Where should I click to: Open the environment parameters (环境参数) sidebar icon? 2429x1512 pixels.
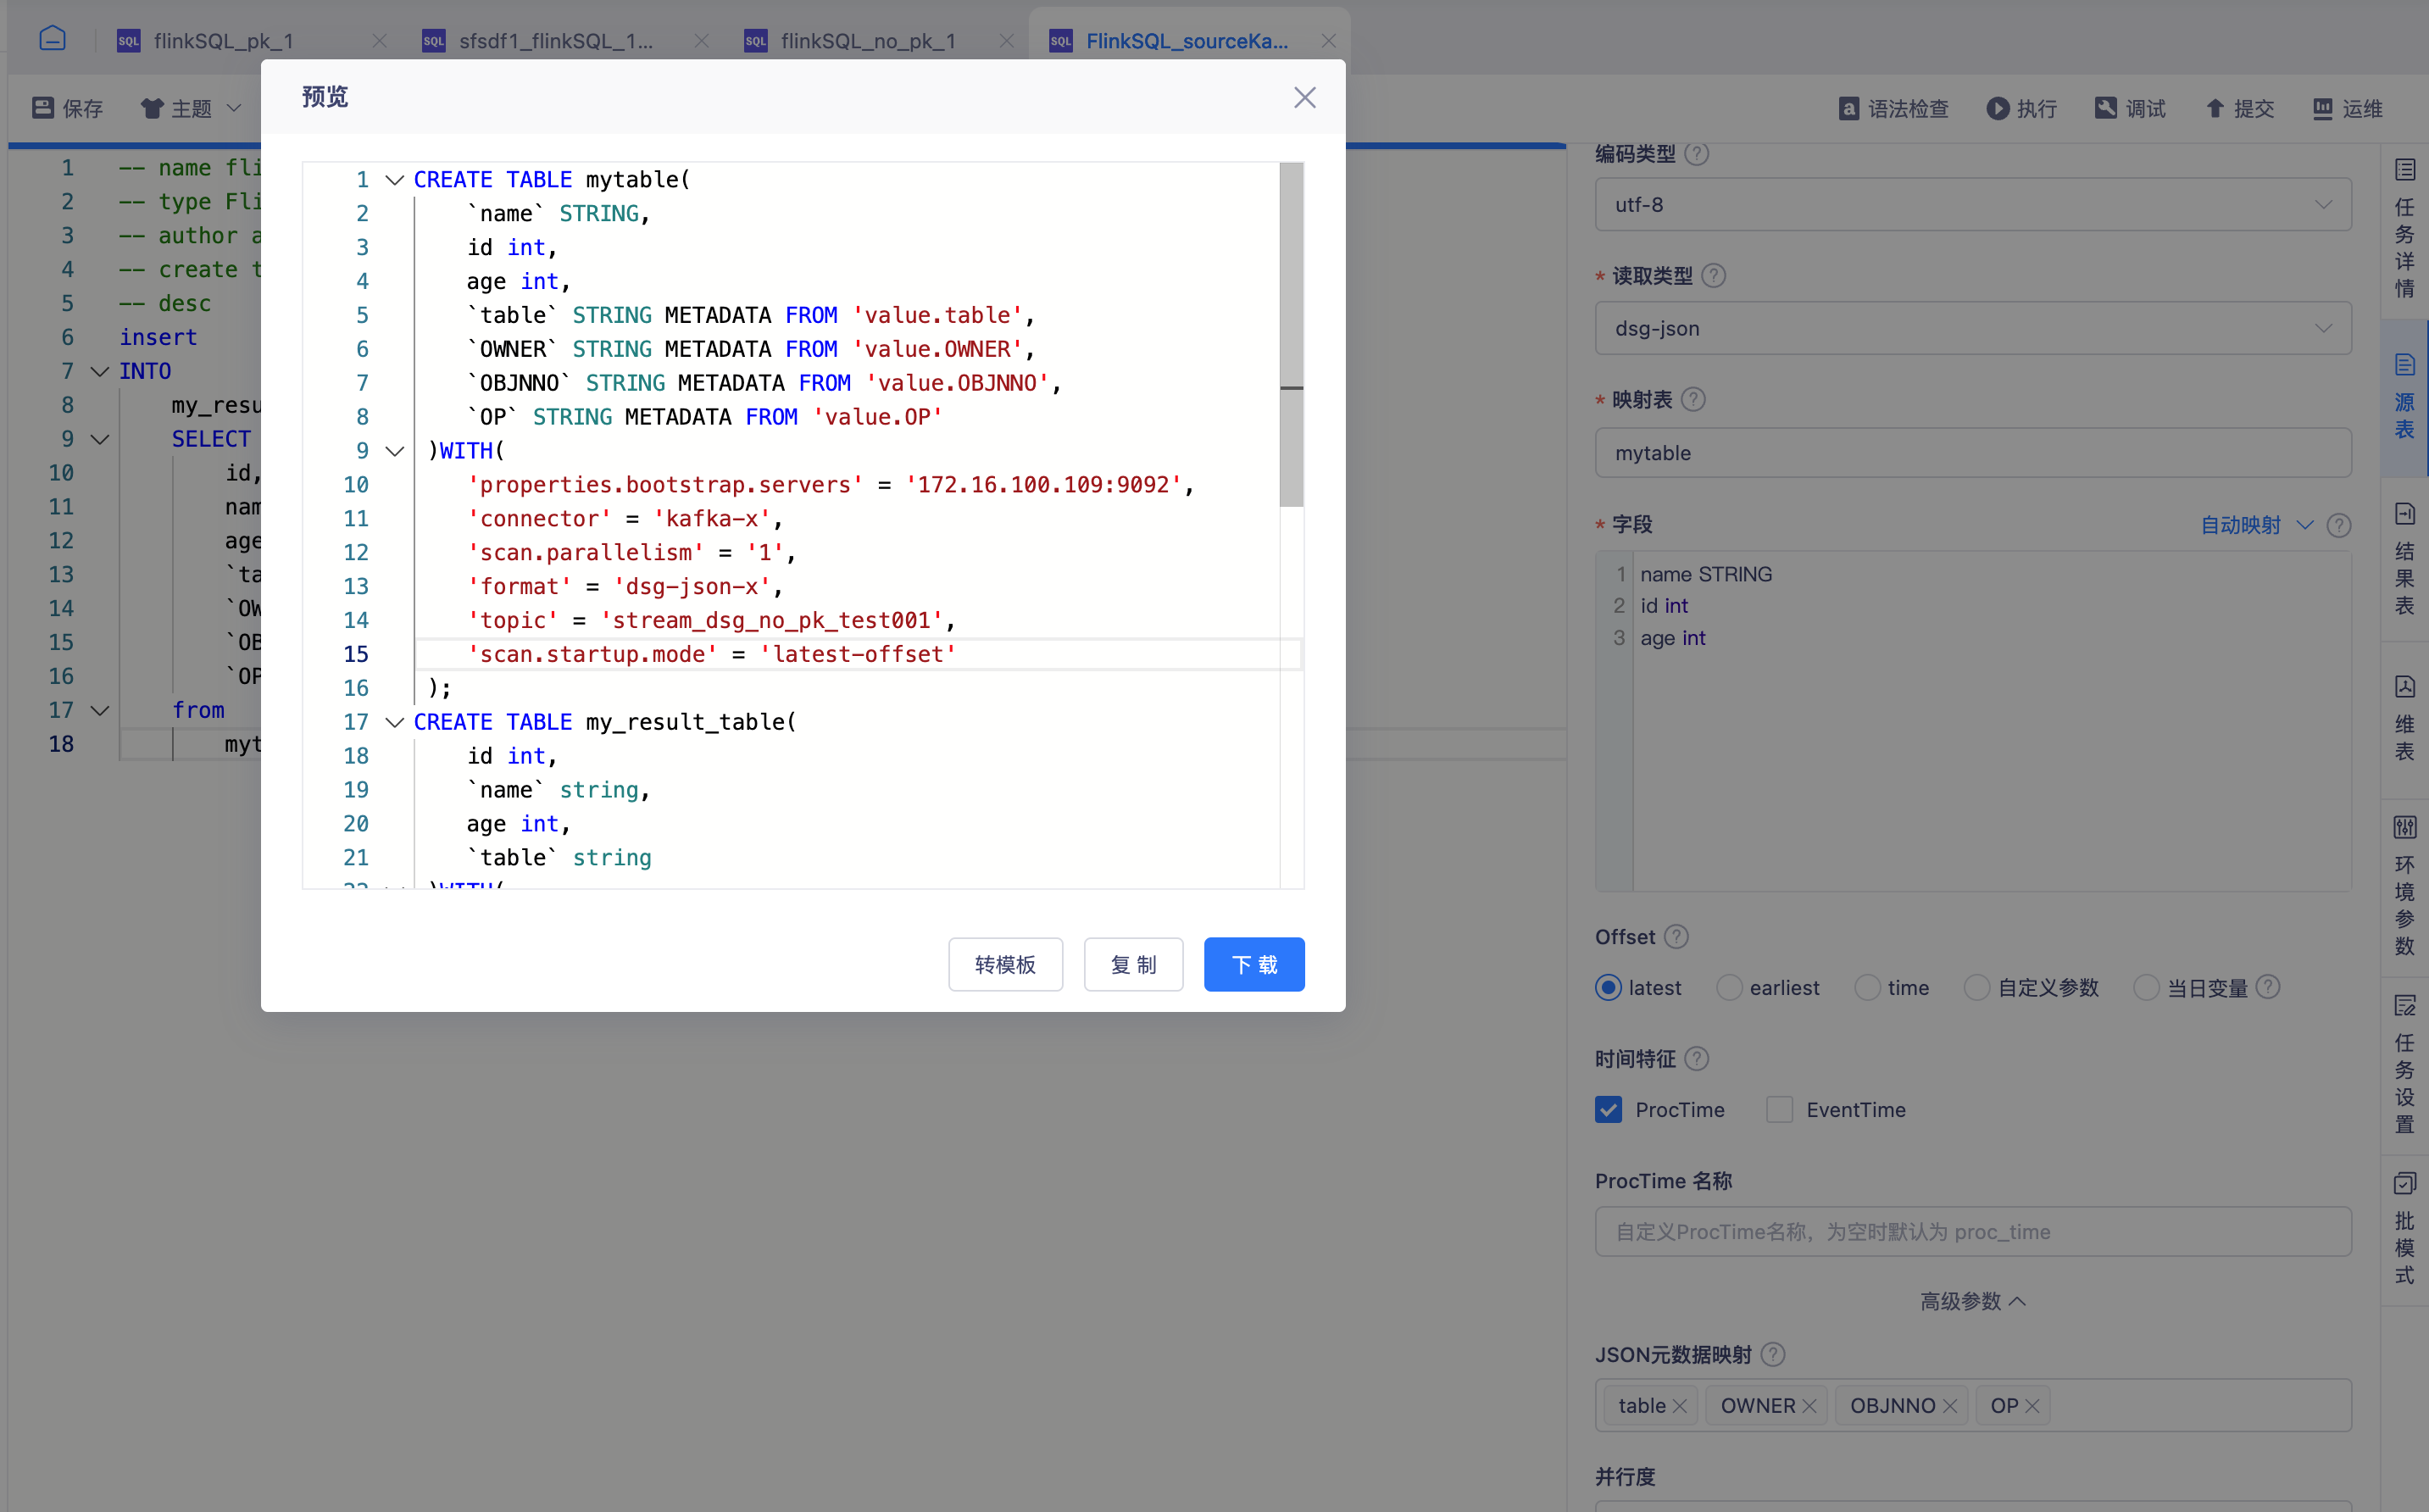[2404, 827]
